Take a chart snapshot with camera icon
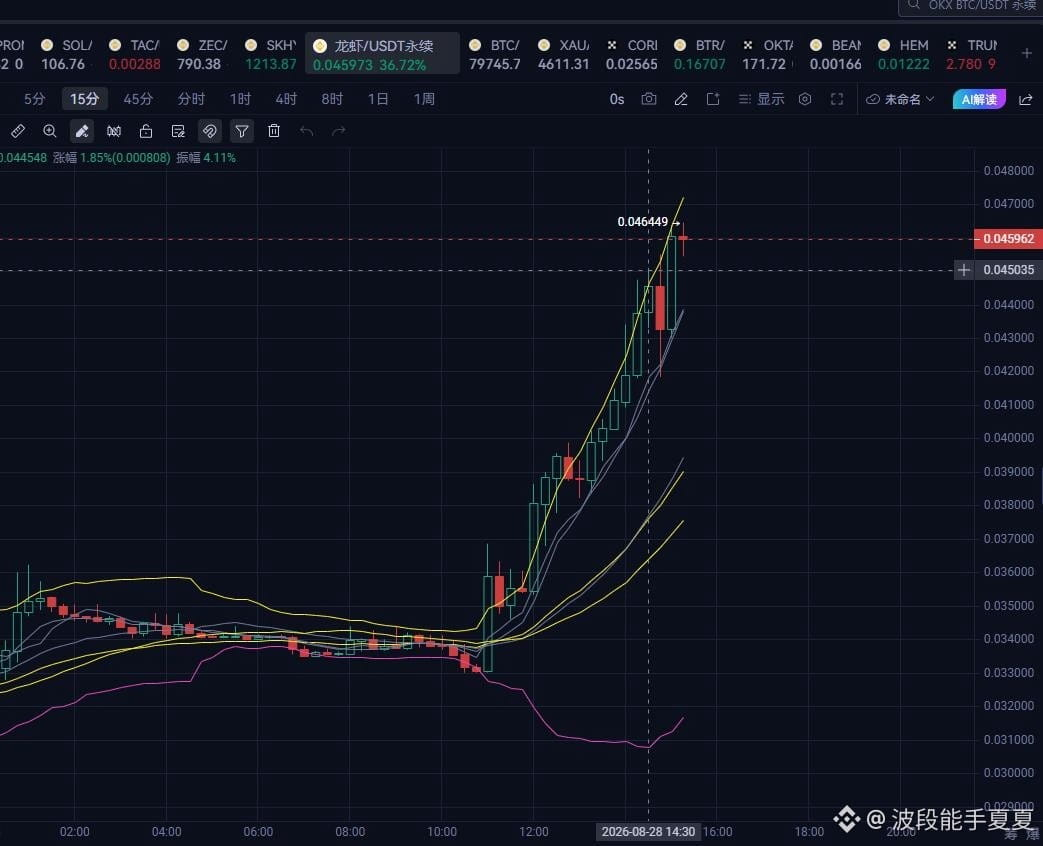This screenshot has height=846, width=1043. 649,99
